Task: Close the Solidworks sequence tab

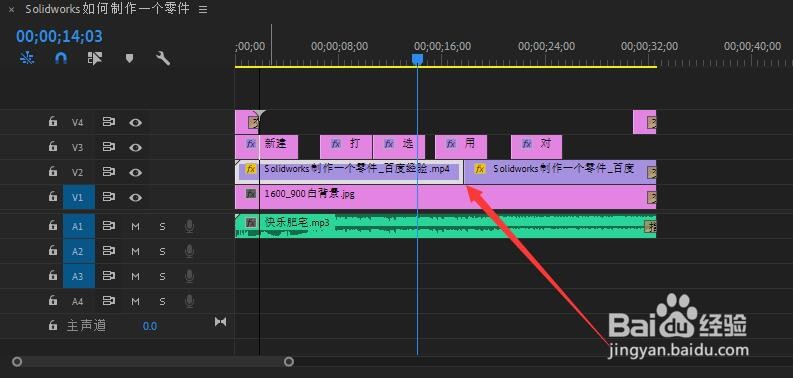Action: tap(11, 10)
